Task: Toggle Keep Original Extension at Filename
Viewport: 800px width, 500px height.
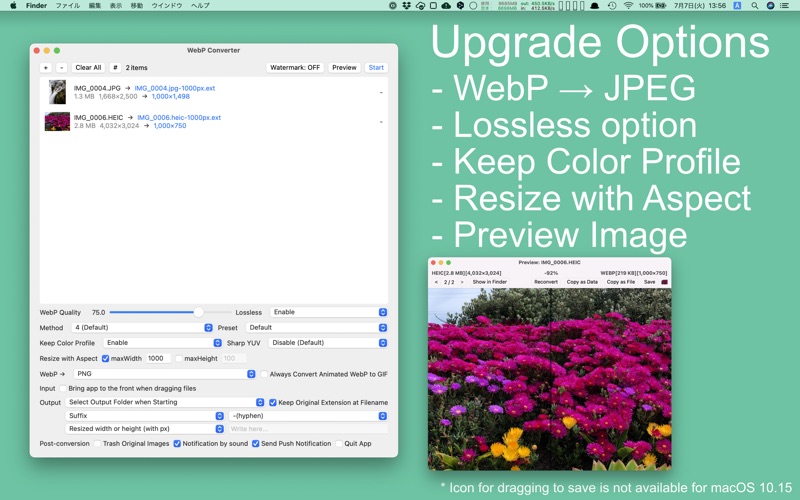Action: coord(273,402)
